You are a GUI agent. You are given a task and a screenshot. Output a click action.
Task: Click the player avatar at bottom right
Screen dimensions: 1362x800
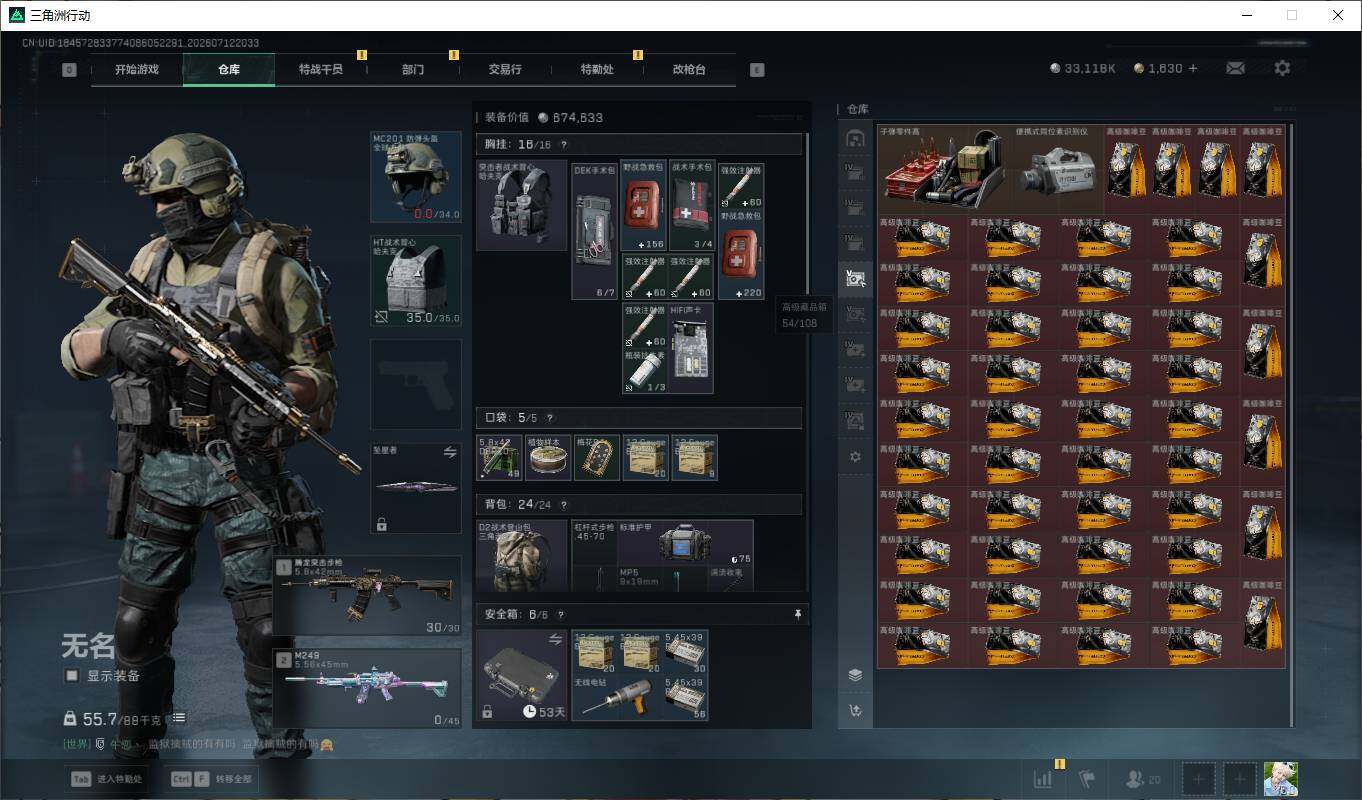pos(1280,779)
